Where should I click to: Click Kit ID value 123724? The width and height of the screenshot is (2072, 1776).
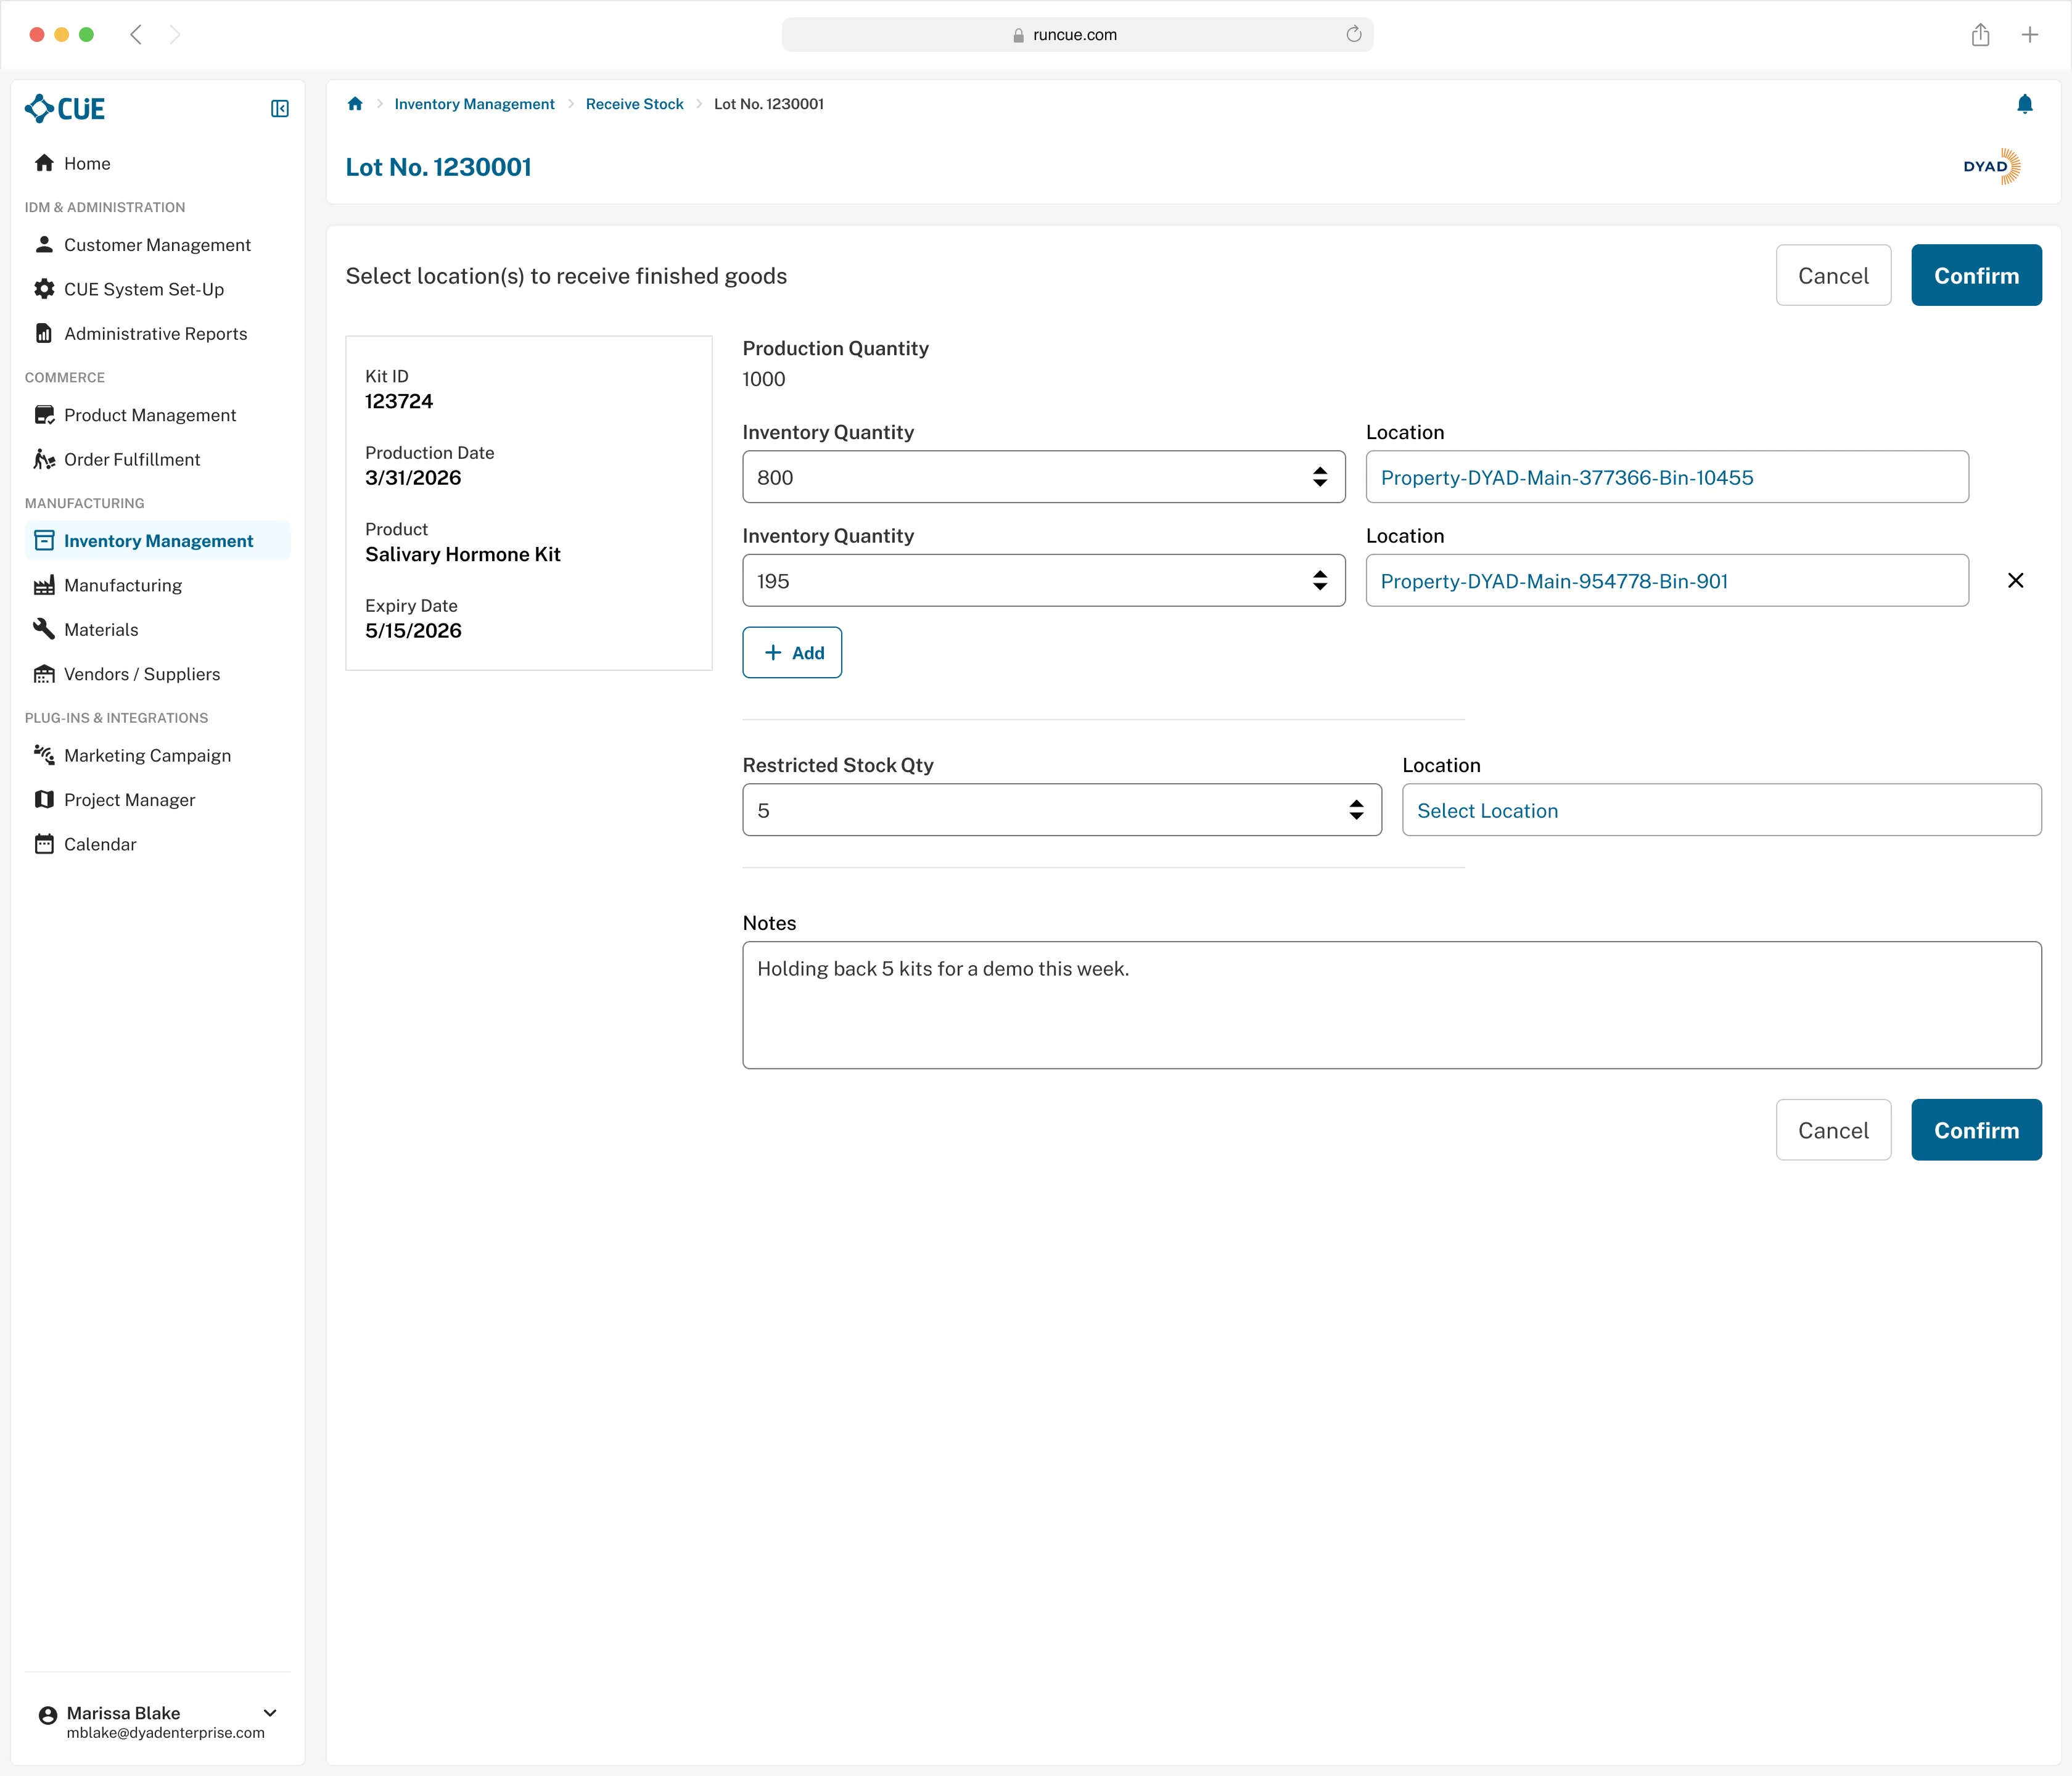[399, 401]
